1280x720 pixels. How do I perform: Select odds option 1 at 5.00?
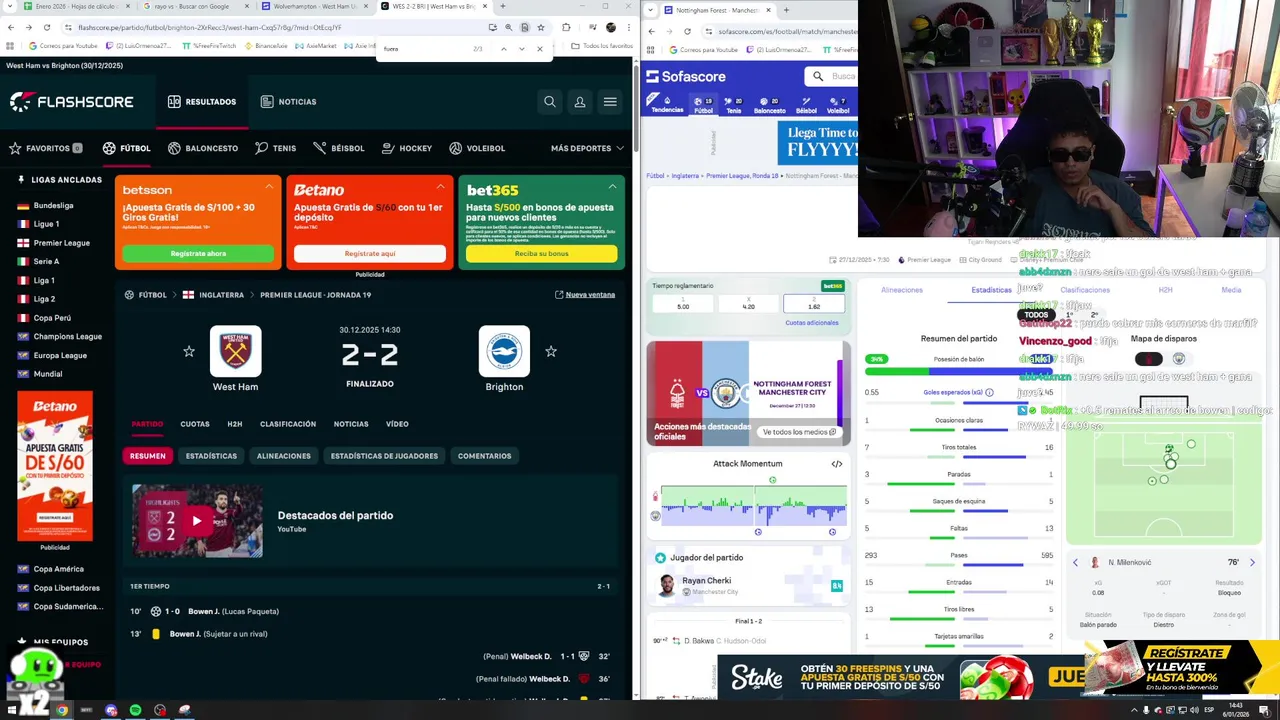683,303
